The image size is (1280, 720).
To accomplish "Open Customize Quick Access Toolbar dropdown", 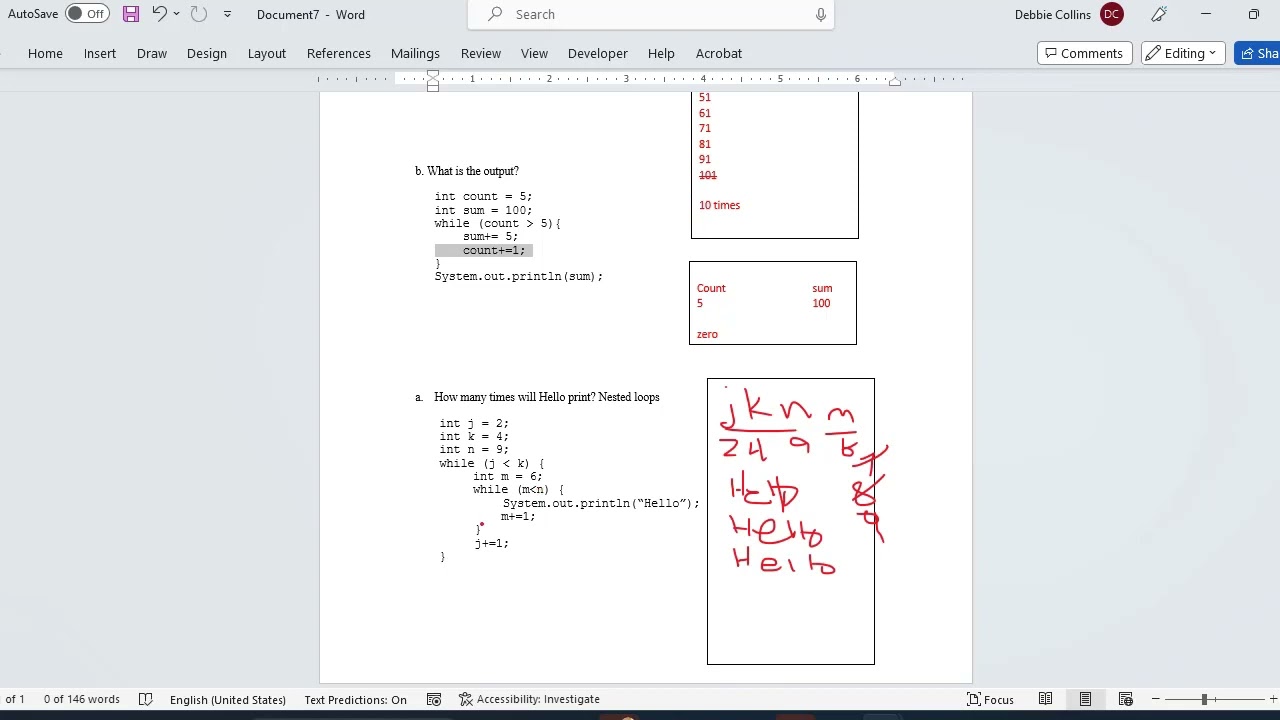I will [227, 14].
